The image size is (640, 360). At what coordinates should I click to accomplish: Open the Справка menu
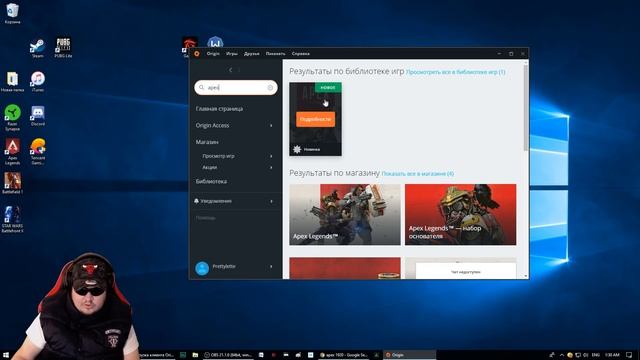click(301, 53)
